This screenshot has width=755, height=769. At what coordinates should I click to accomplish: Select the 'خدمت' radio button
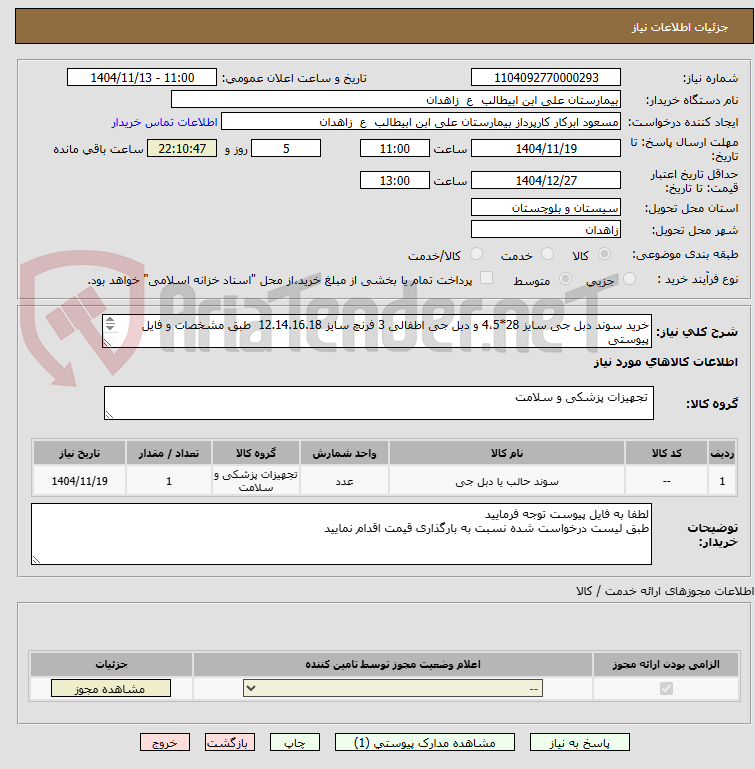coord(547,254)
